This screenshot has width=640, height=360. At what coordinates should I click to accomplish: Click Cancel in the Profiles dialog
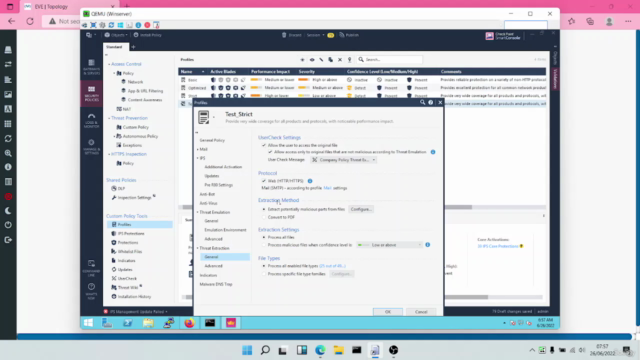(x=421, y=312)
